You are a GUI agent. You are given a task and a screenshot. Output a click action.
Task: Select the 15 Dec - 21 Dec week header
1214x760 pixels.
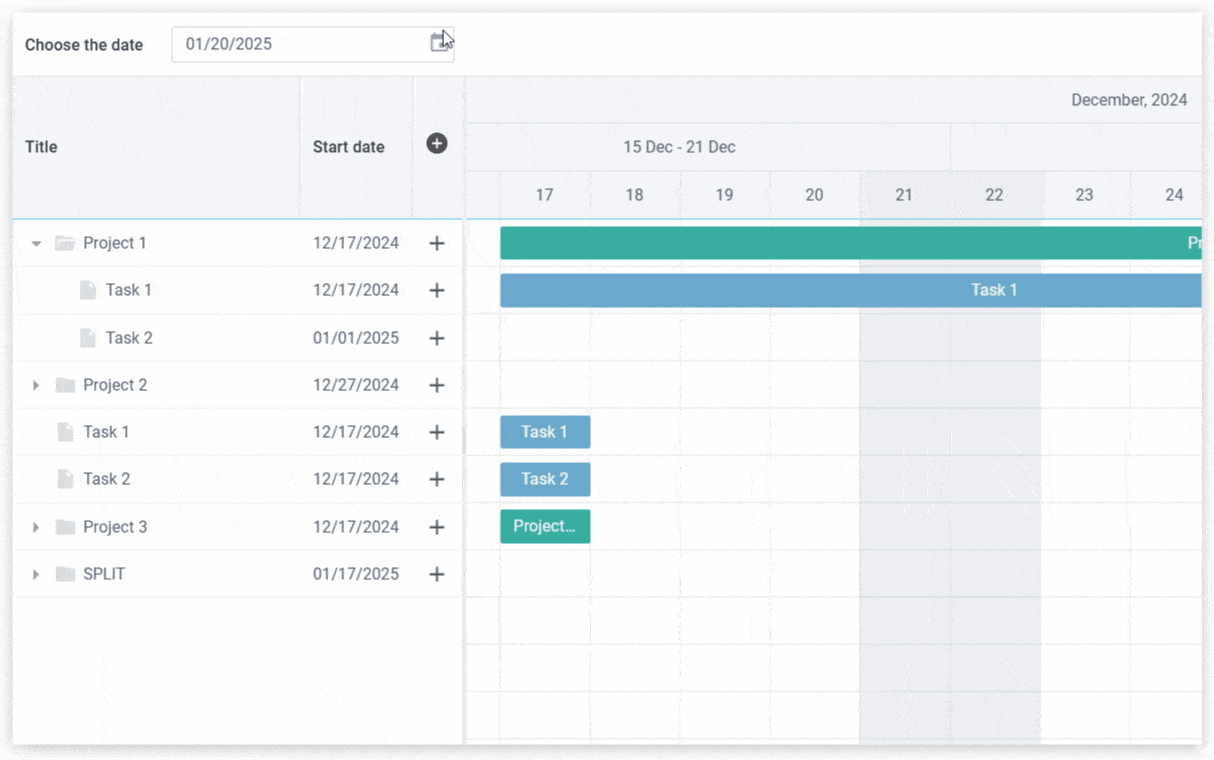[x=679, y=147]
